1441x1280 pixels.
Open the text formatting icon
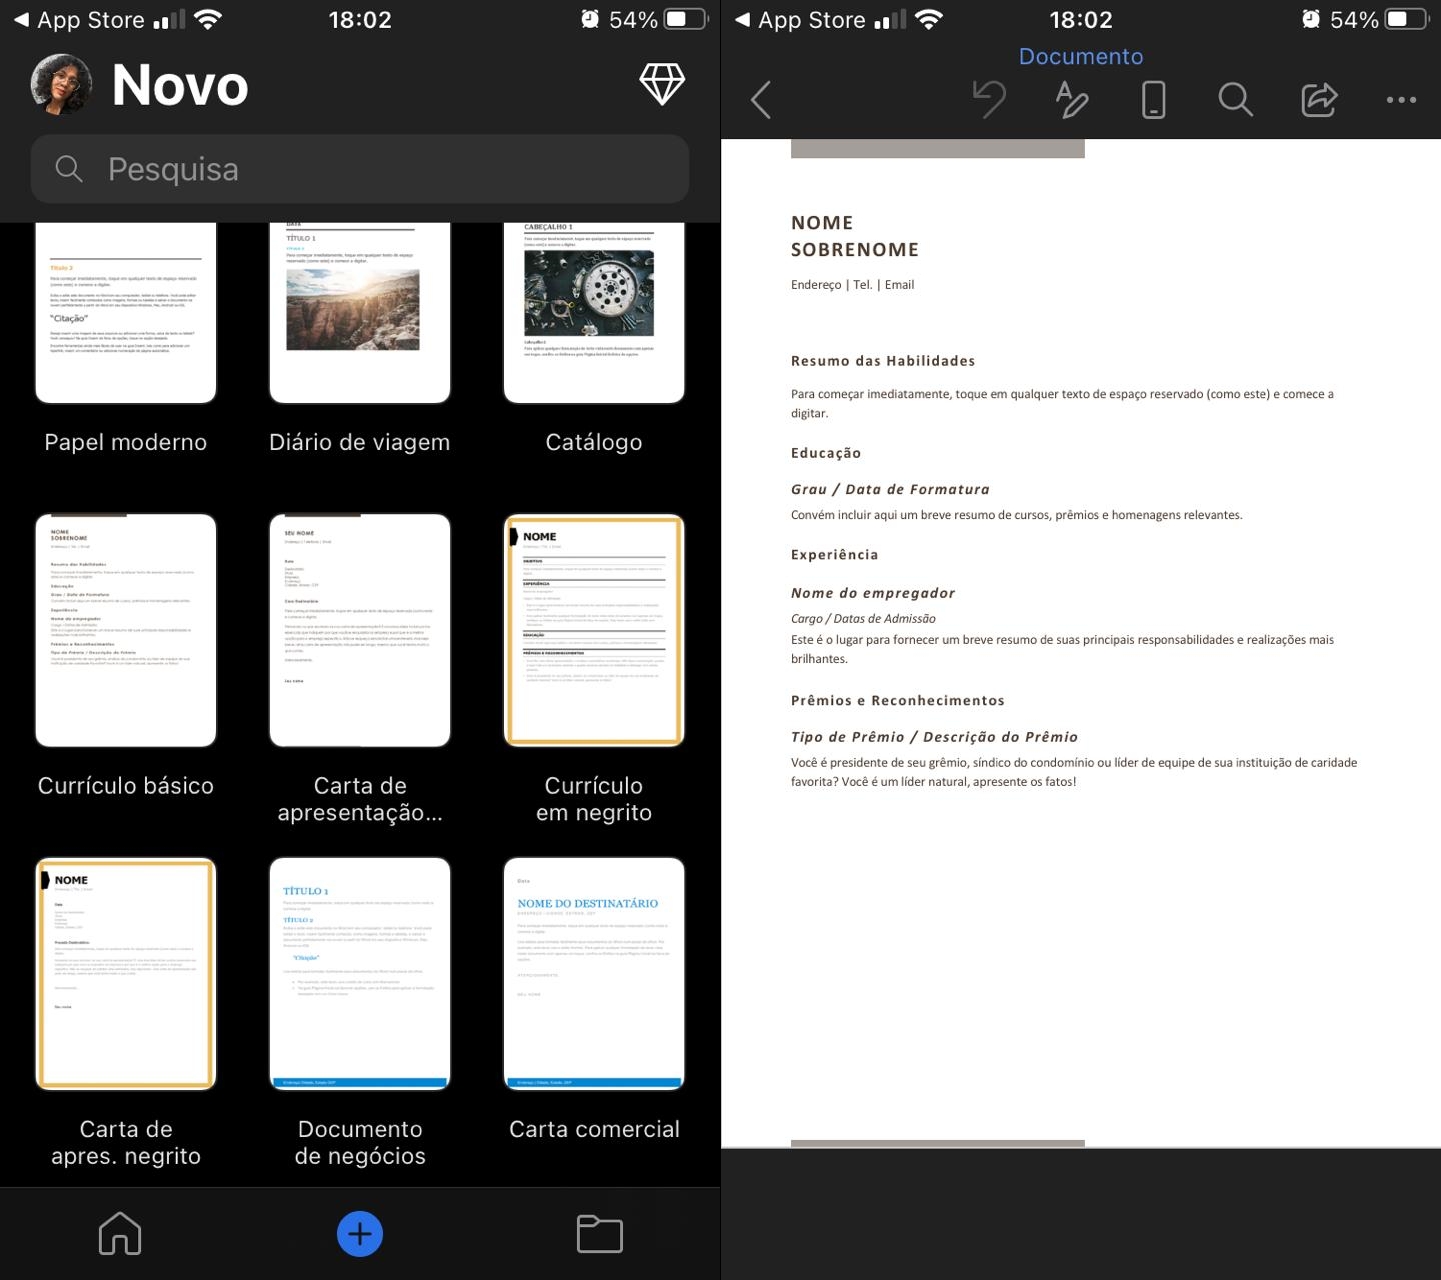1070,99
